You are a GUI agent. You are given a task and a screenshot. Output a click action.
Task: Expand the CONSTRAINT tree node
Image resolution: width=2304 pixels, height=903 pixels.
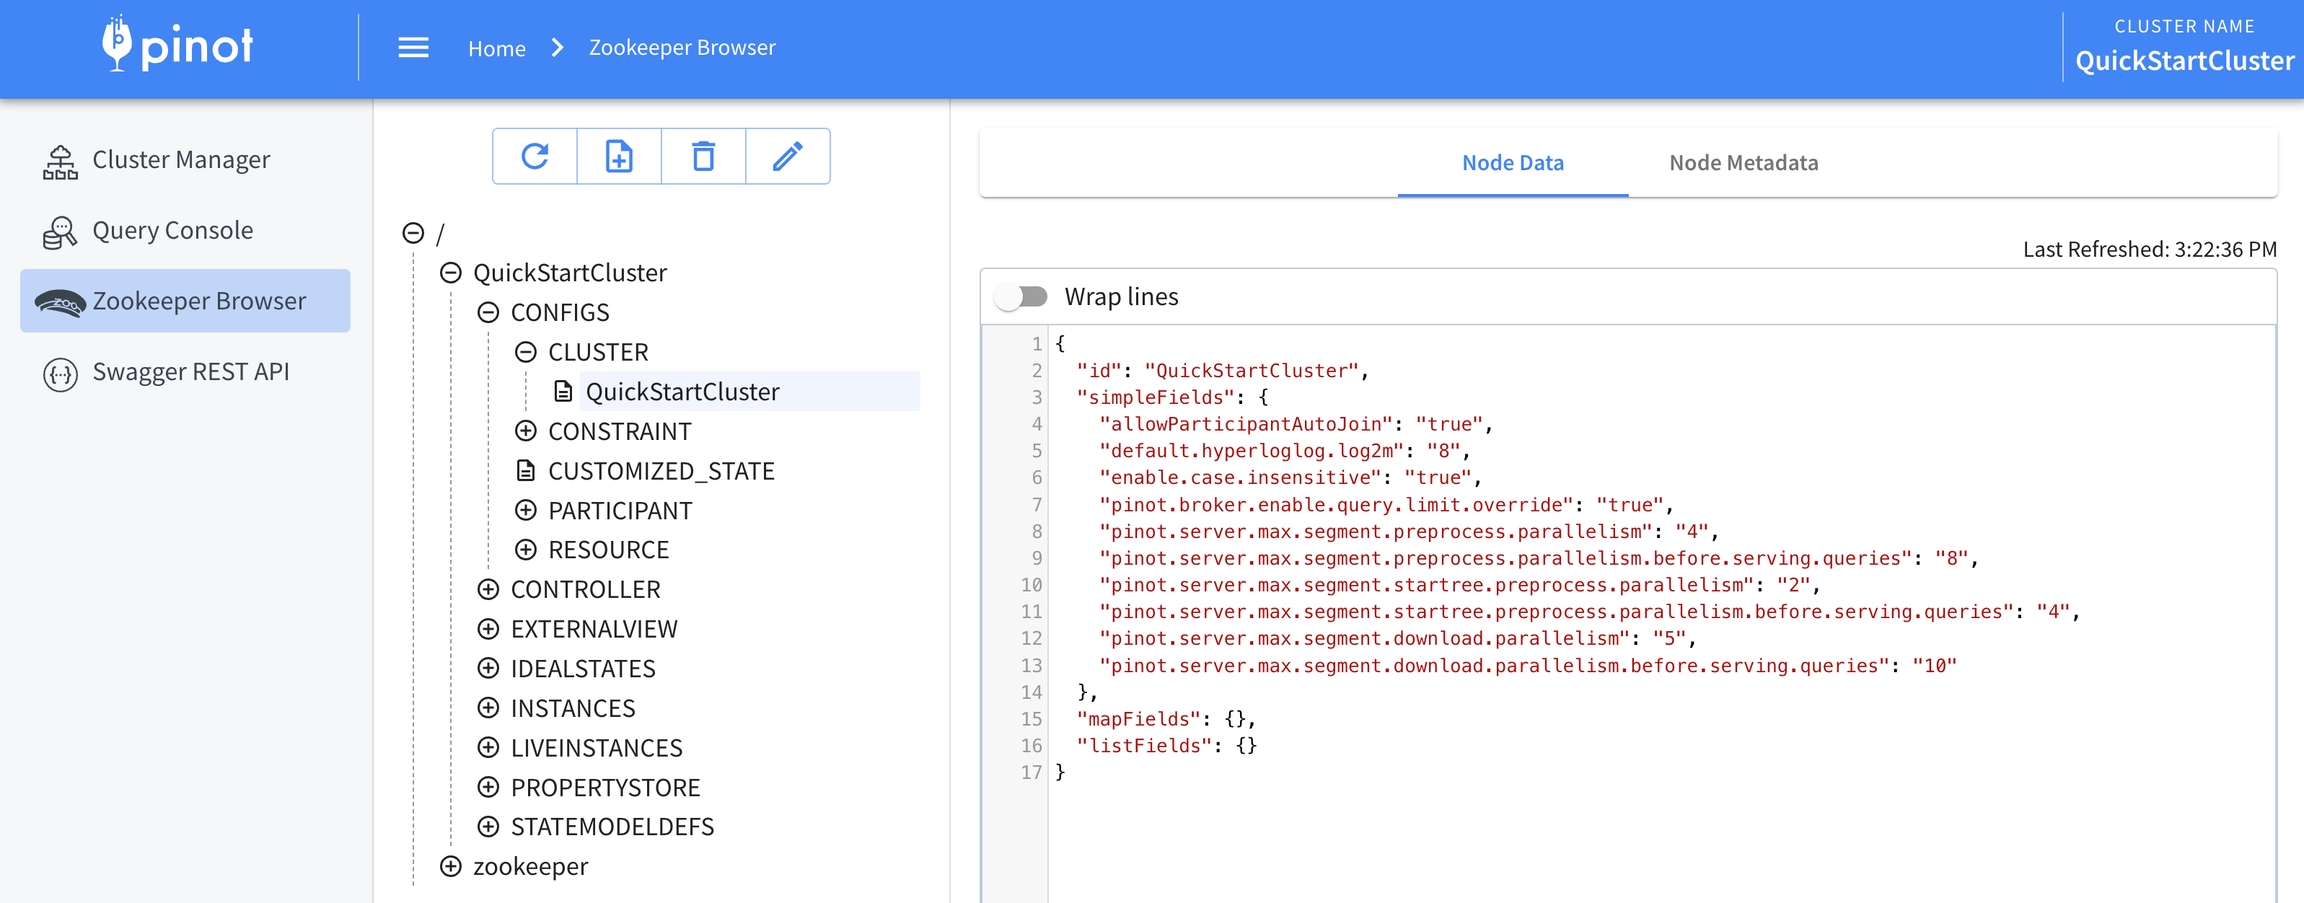(x=526, y=431)
